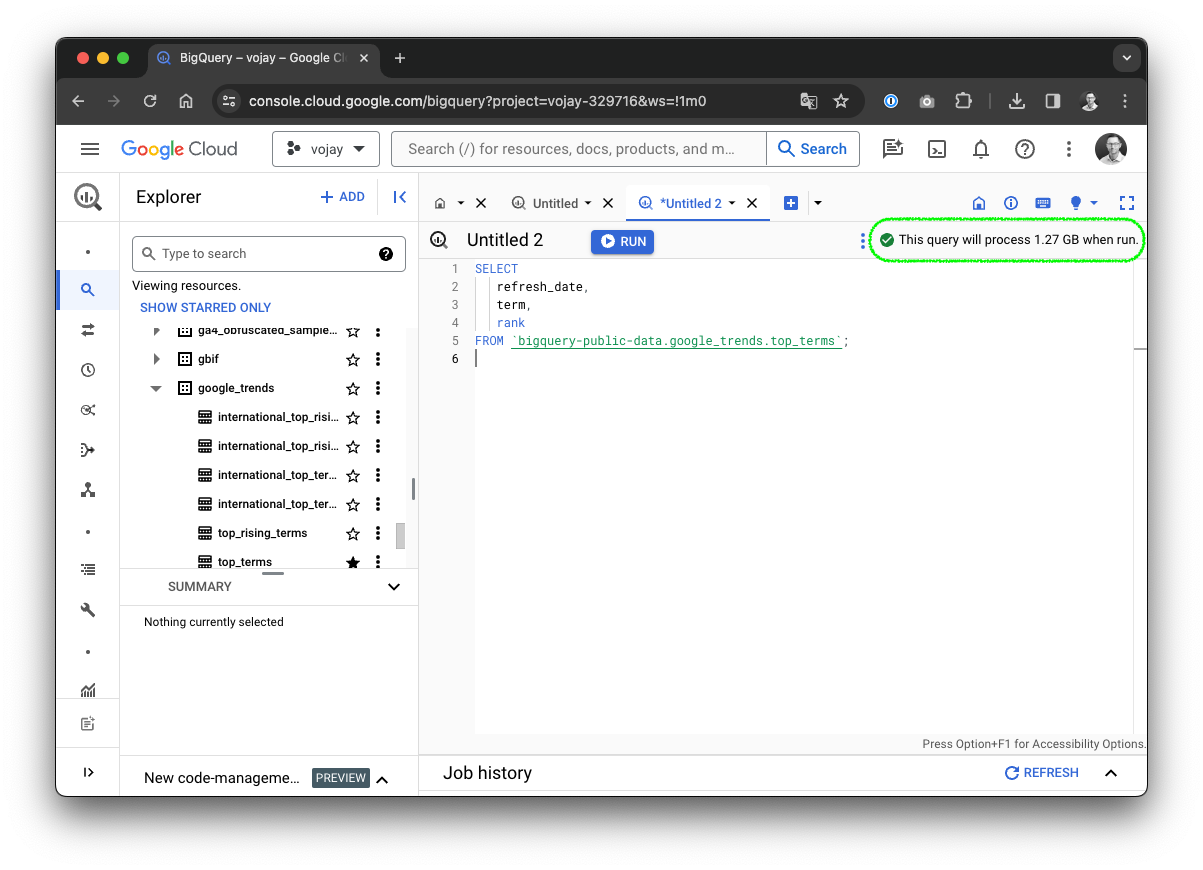The width and height of the screenshot is (1203, 870).
Task: Collapse the SUMMARY panel
Action: tap(393, 587)
